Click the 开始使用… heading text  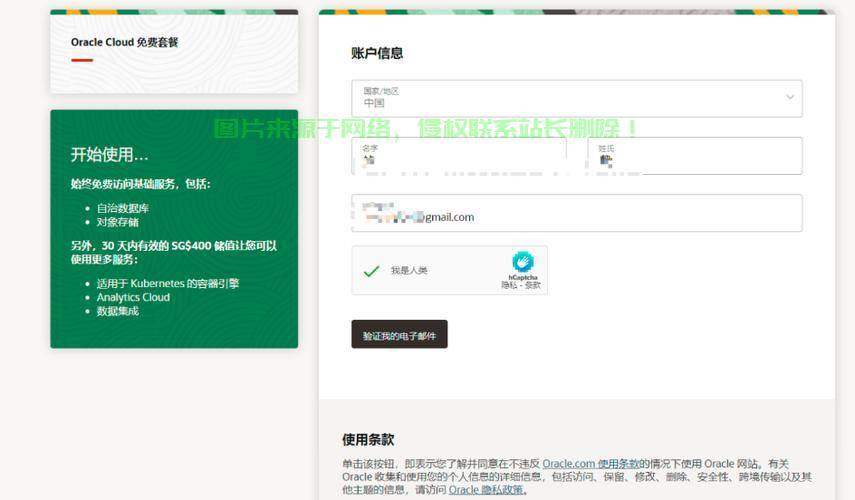click(x=109, y=155)
